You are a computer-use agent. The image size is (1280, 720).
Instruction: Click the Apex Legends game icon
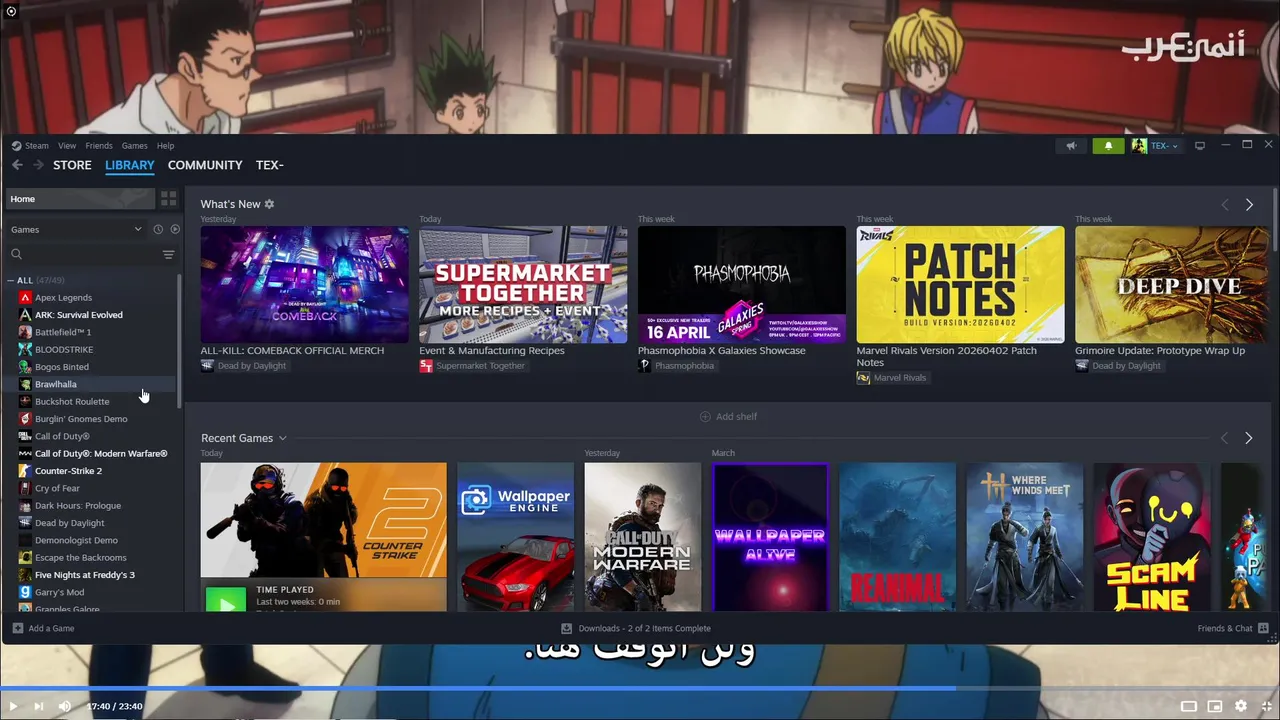(x=25, y=298)
